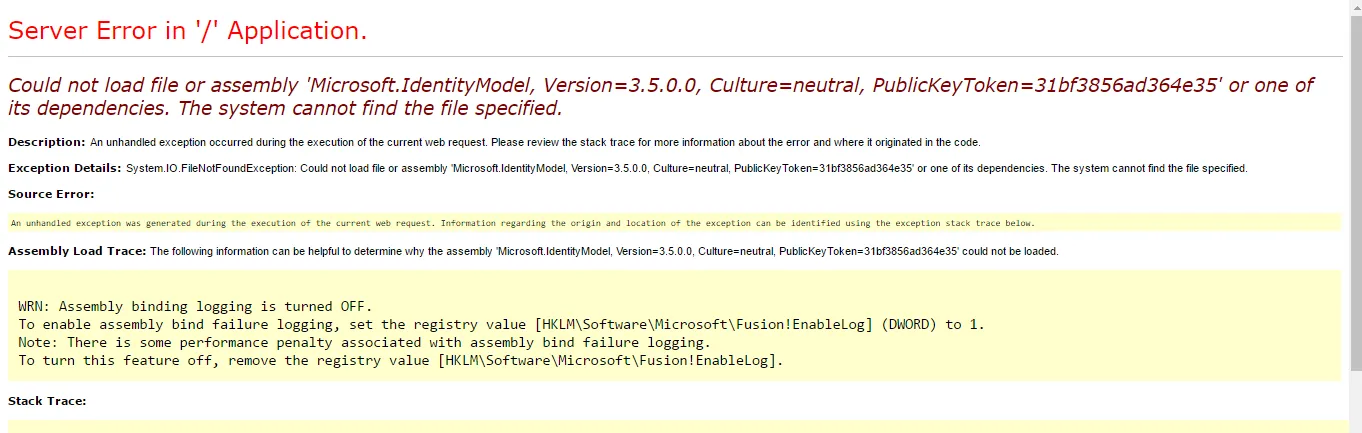Click the "To turn this feature off" line

pos(401,361)
